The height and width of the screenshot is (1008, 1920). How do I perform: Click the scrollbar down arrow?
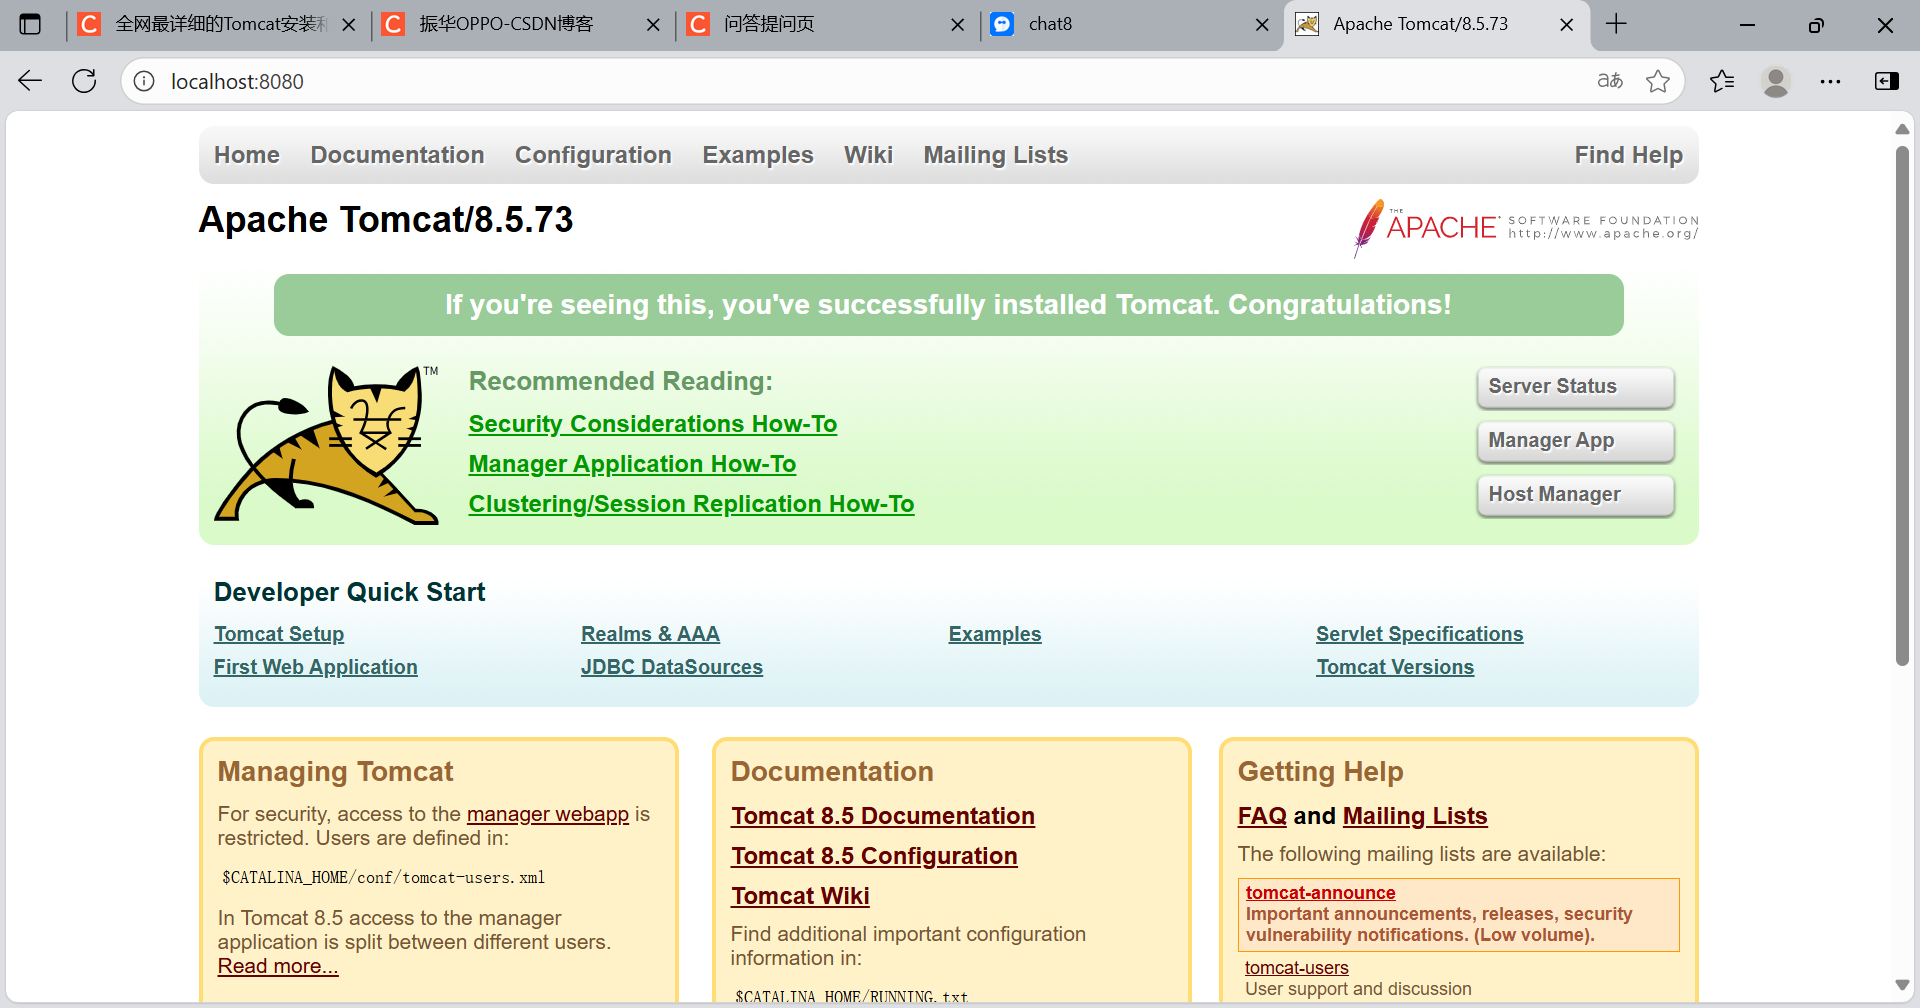coord(1902,985)
